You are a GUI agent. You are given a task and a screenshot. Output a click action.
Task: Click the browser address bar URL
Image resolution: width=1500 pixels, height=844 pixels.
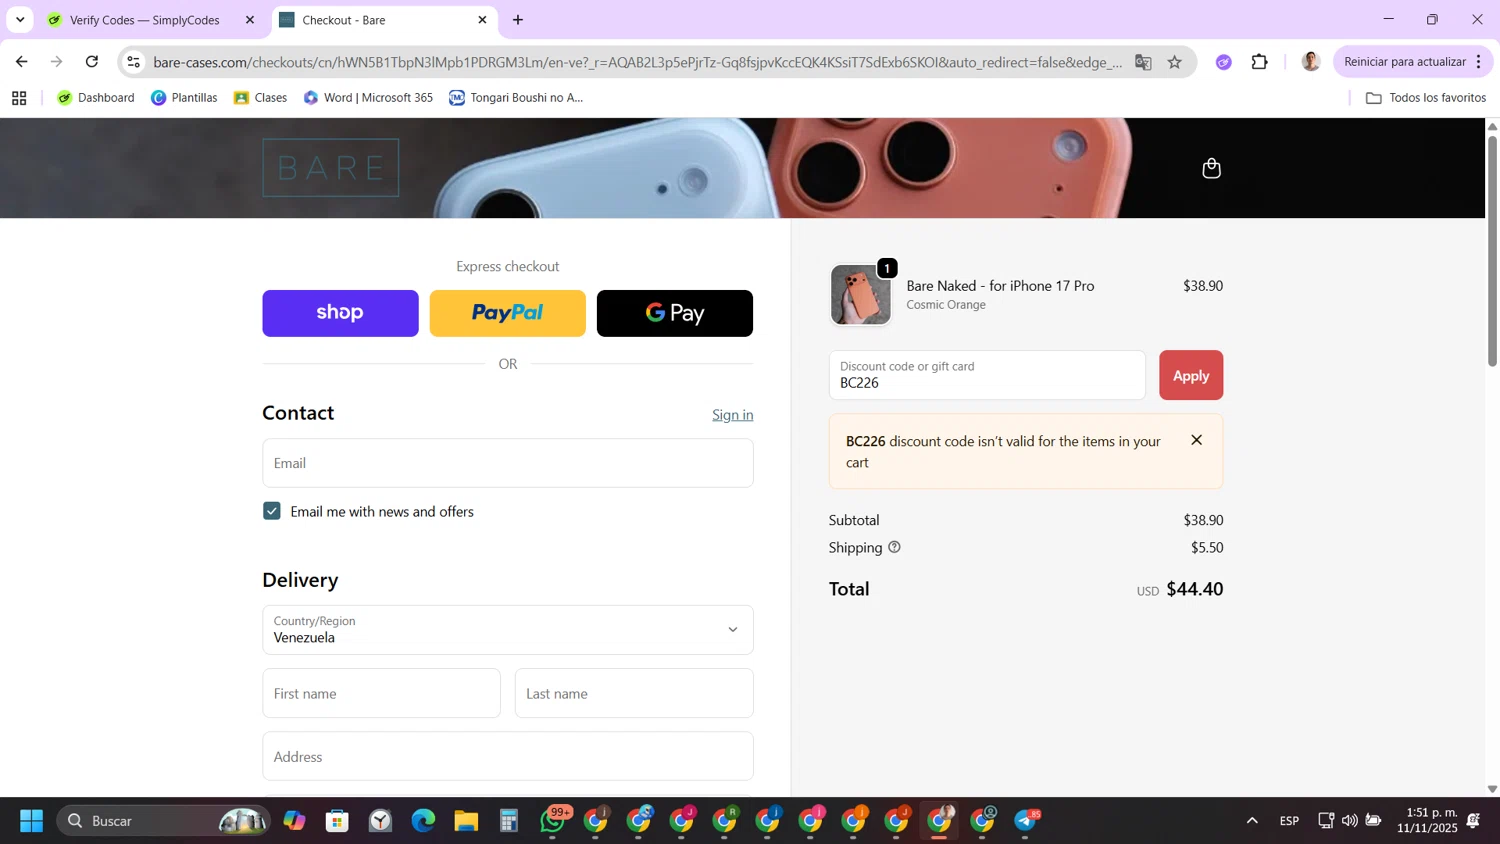click(x=637, y=62)
